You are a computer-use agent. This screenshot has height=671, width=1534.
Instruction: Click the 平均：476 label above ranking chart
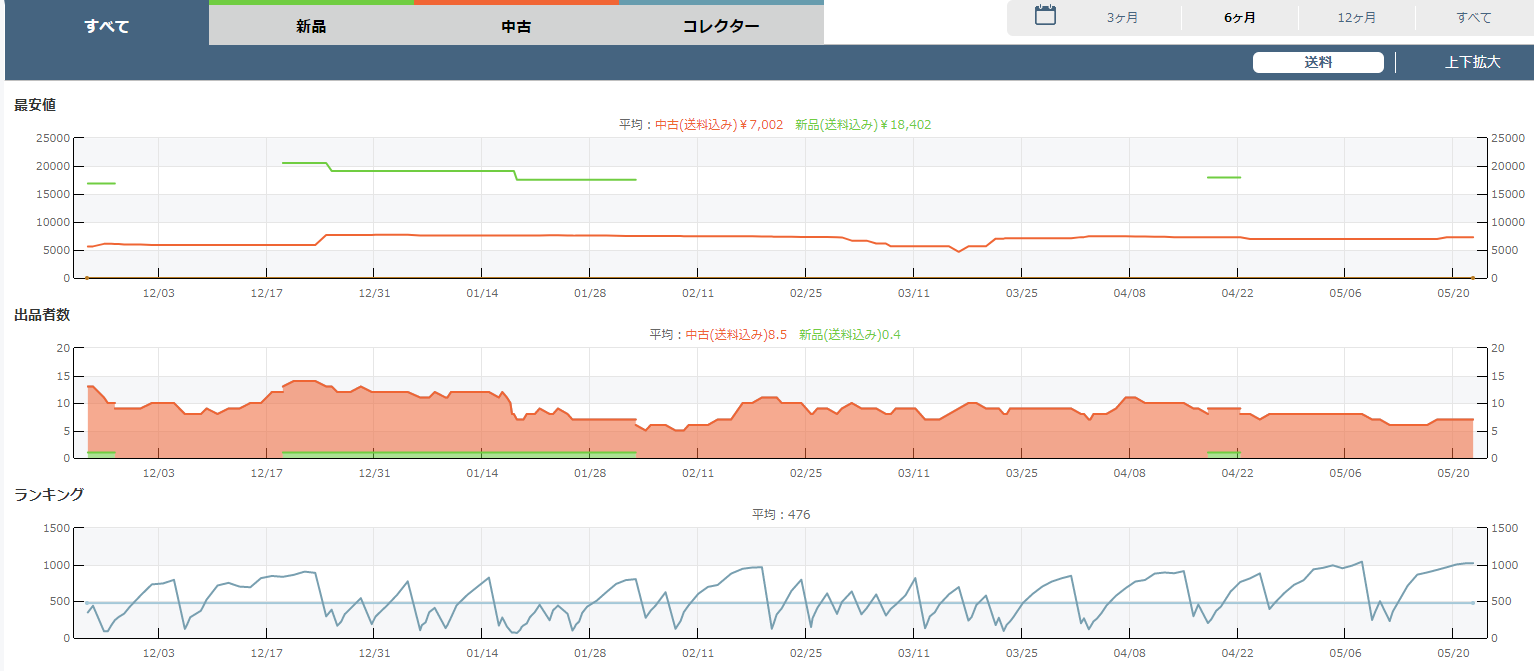pyautogui.click(x=781, y=515)
